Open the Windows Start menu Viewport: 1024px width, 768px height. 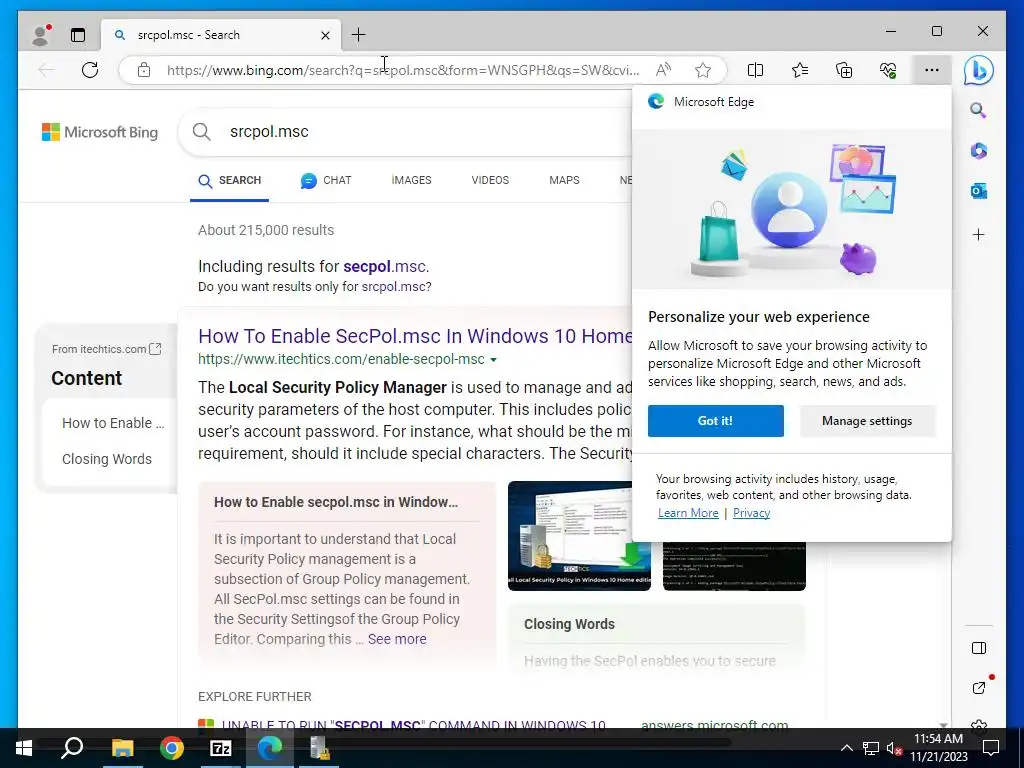pyautogui.click(x=24, y=748)
